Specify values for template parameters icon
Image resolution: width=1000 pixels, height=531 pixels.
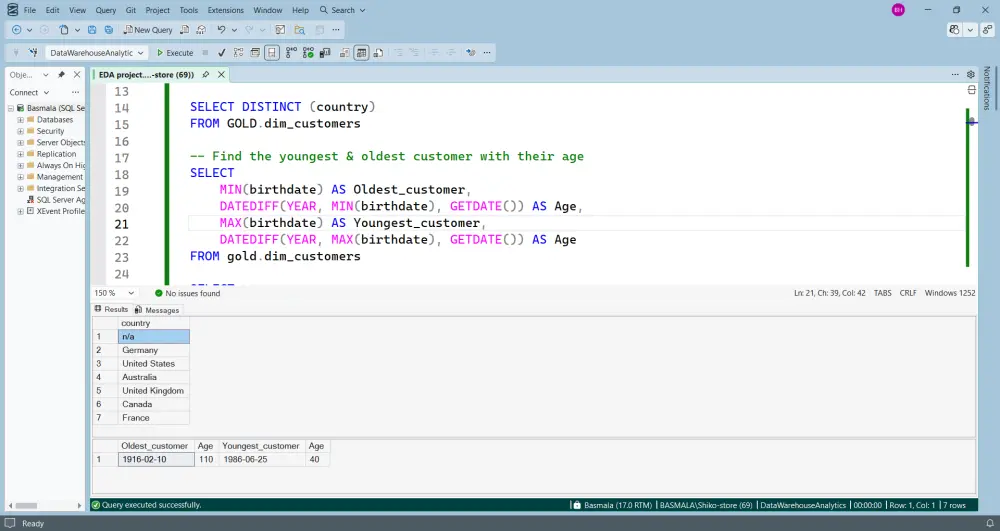[x=470, y=53]
